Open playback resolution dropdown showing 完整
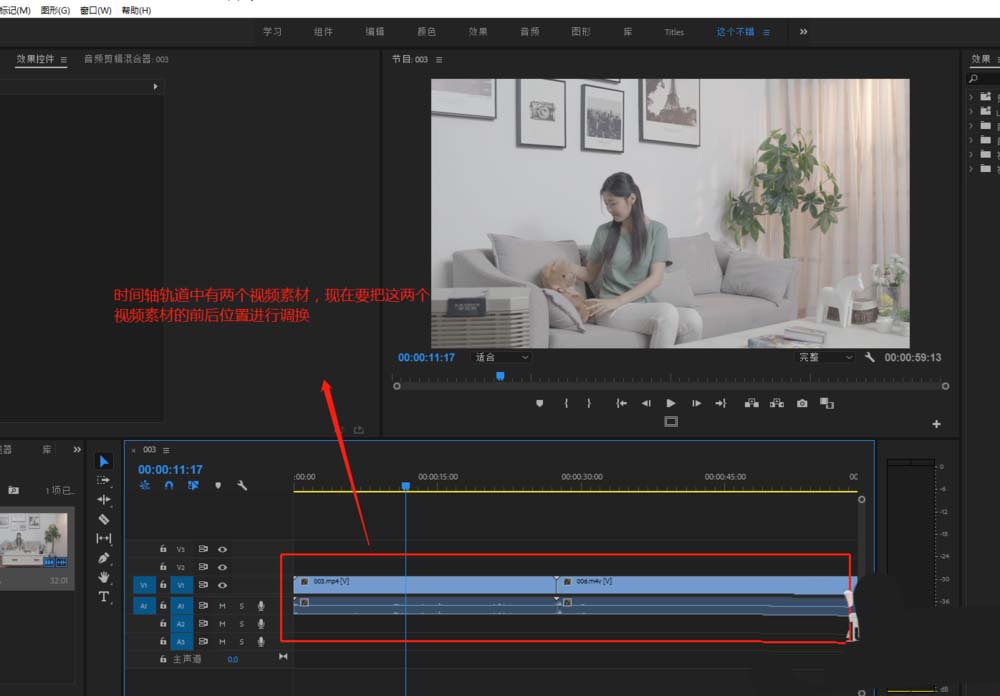 [825, 357]
